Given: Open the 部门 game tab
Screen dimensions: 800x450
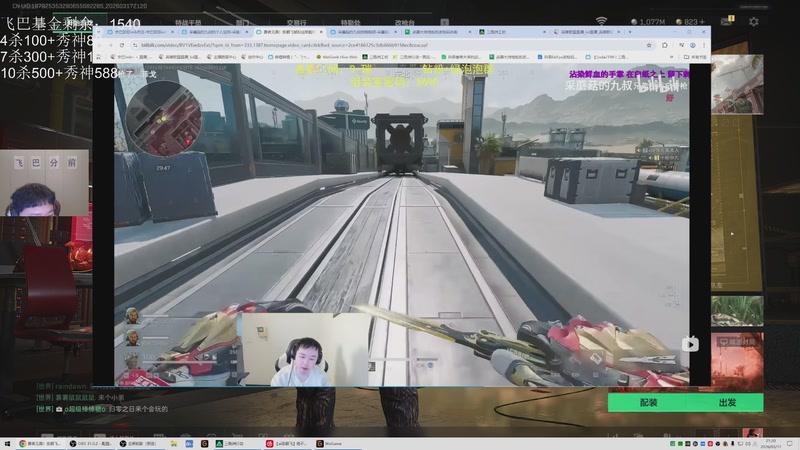Looking at the screenshot, I should tap(242, 23).
